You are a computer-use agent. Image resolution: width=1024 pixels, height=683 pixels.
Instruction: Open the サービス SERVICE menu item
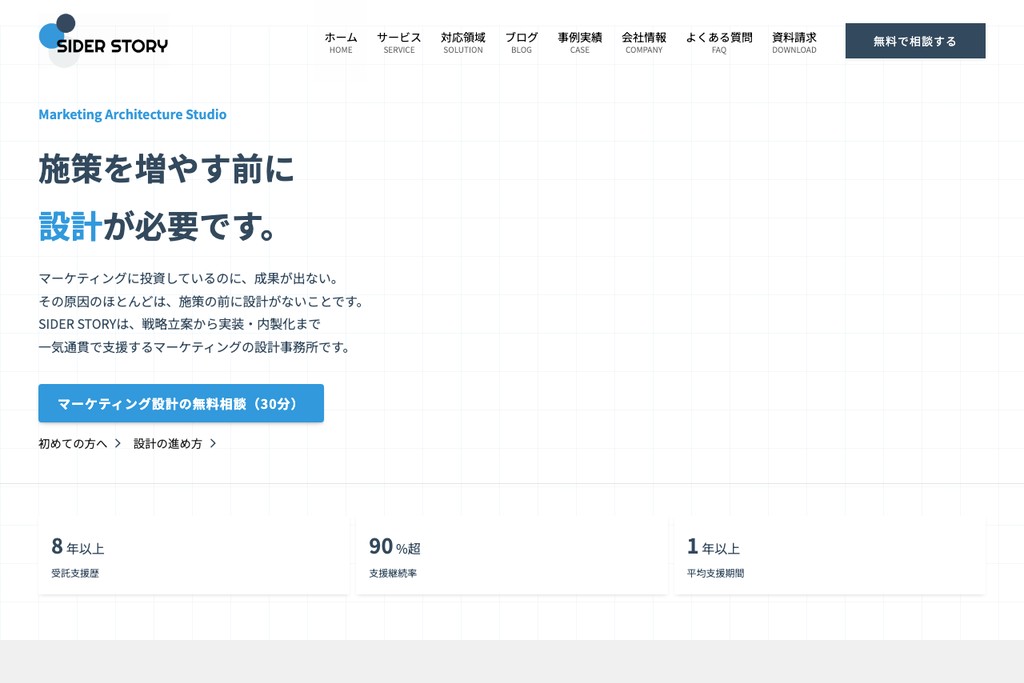coord(399,42)
